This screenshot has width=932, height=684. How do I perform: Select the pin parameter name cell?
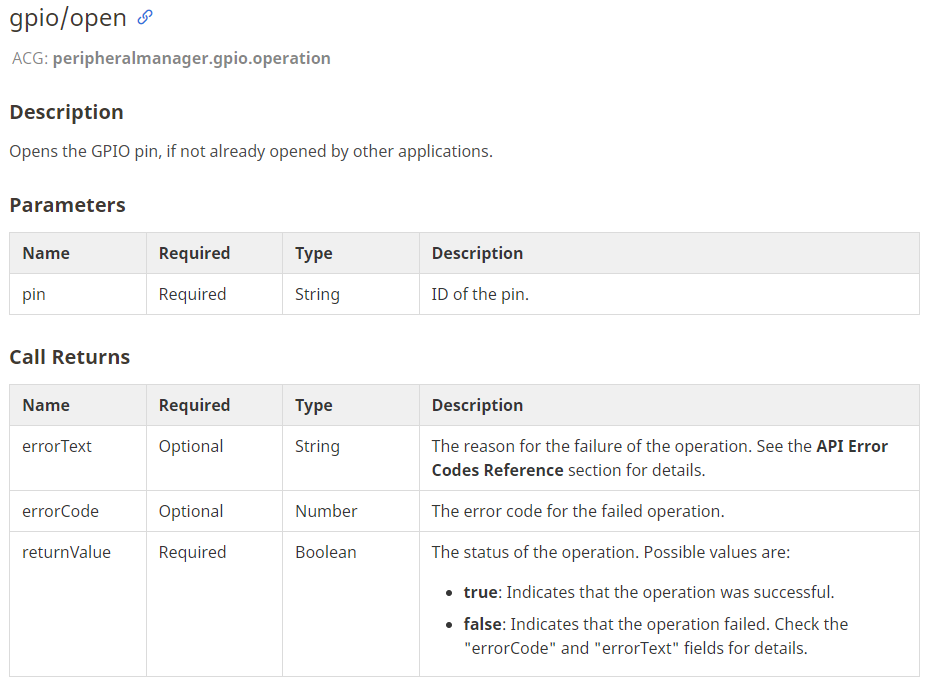pos(78,294)
